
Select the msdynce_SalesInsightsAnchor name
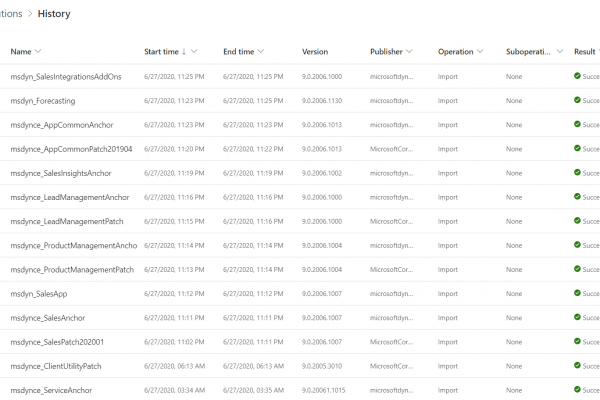tap(61, 173)
